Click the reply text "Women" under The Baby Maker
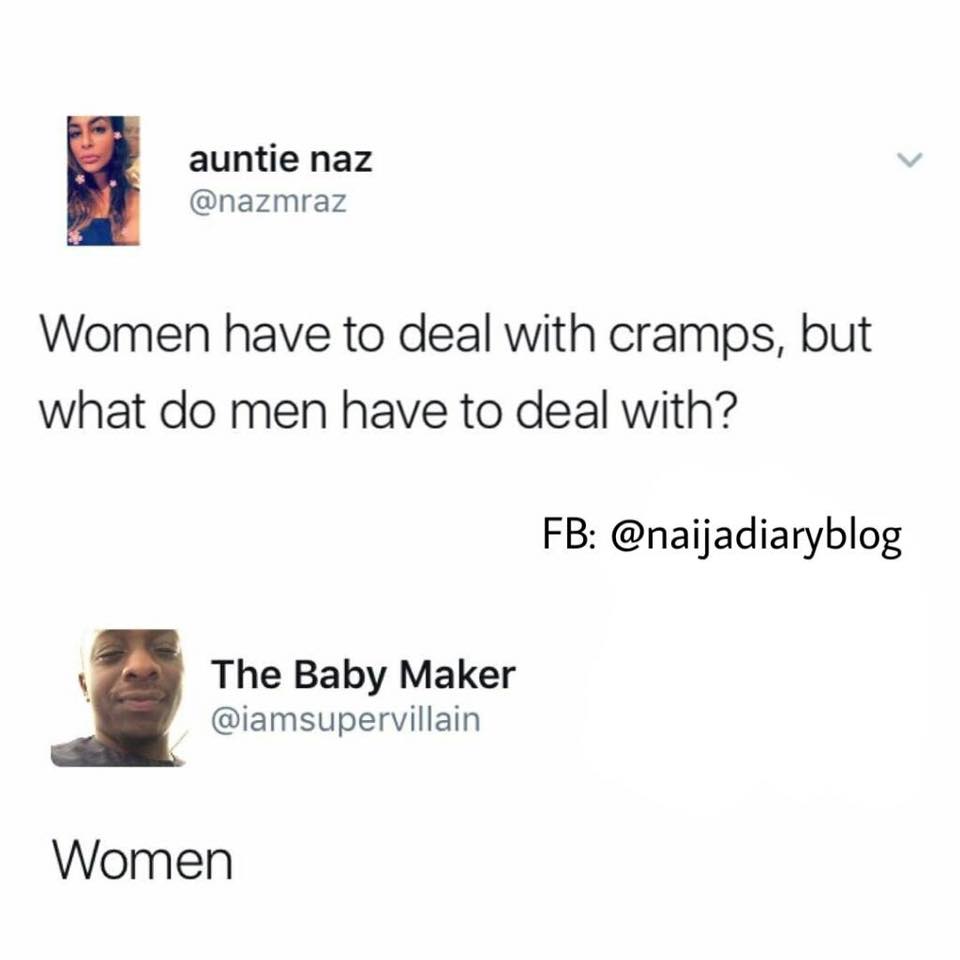The width and height of the screenshot is (960, 960). [x=143, y=860]
